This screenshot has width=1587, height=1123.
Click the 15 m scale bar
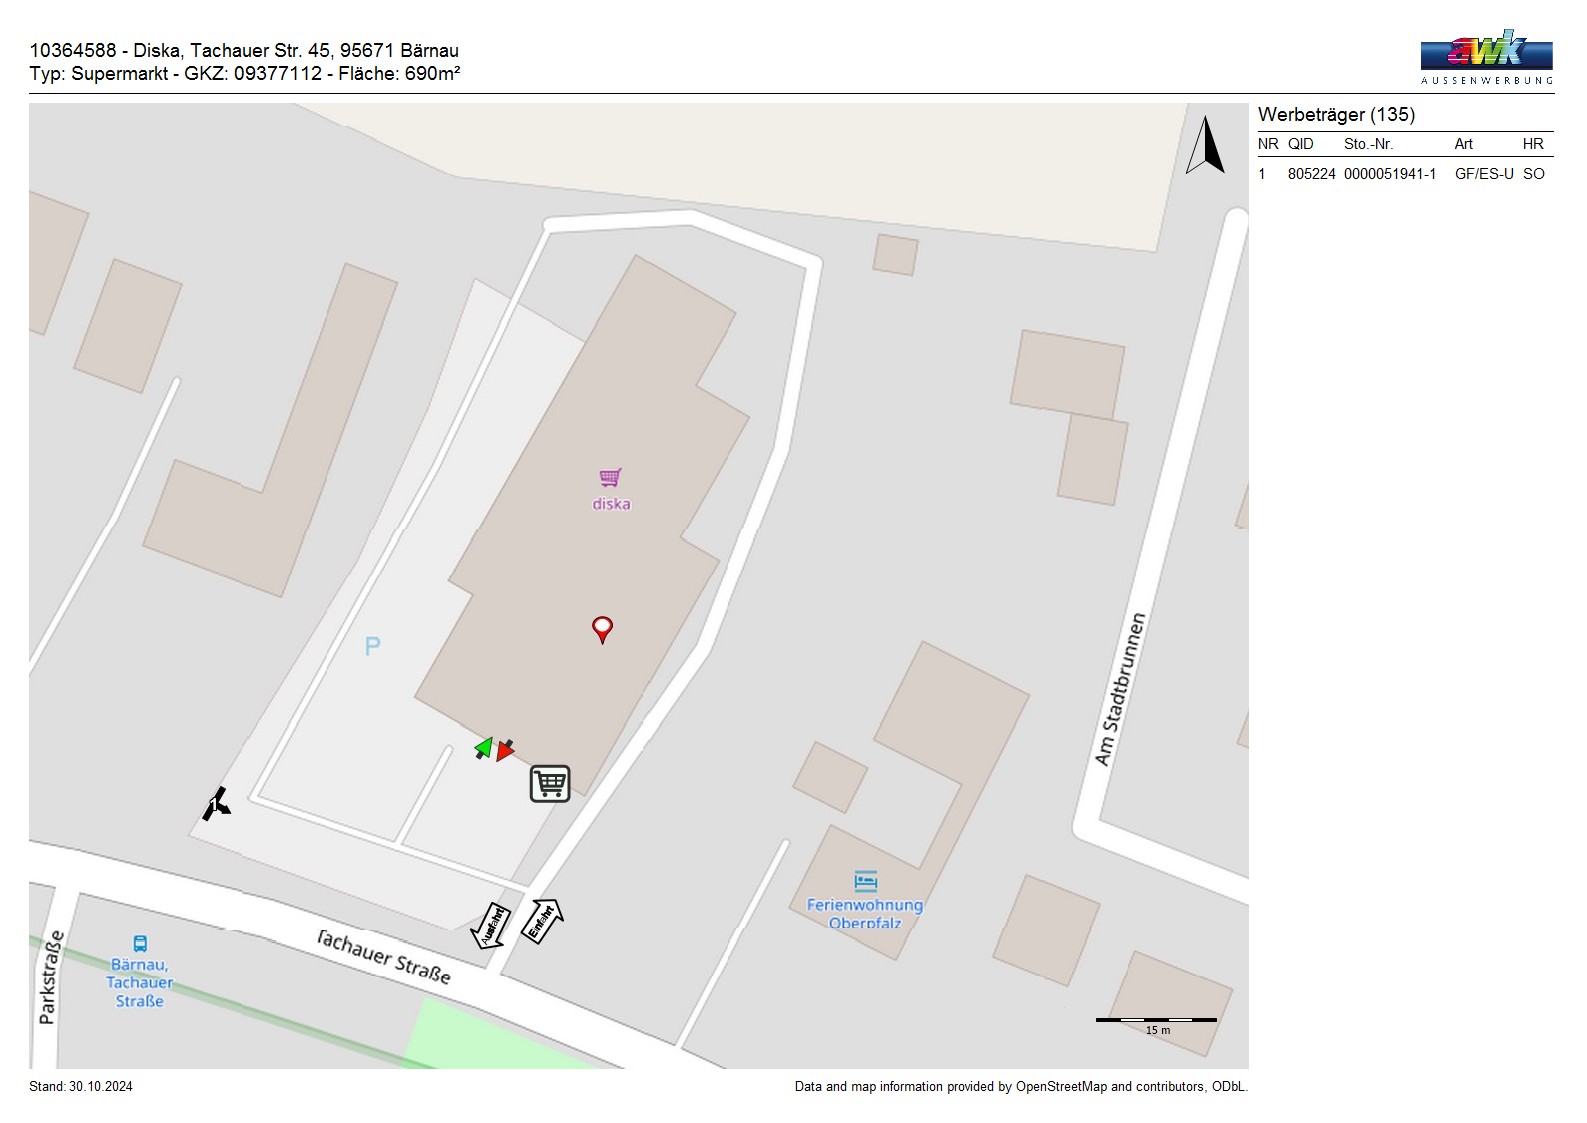(x=1156, y=1021)
